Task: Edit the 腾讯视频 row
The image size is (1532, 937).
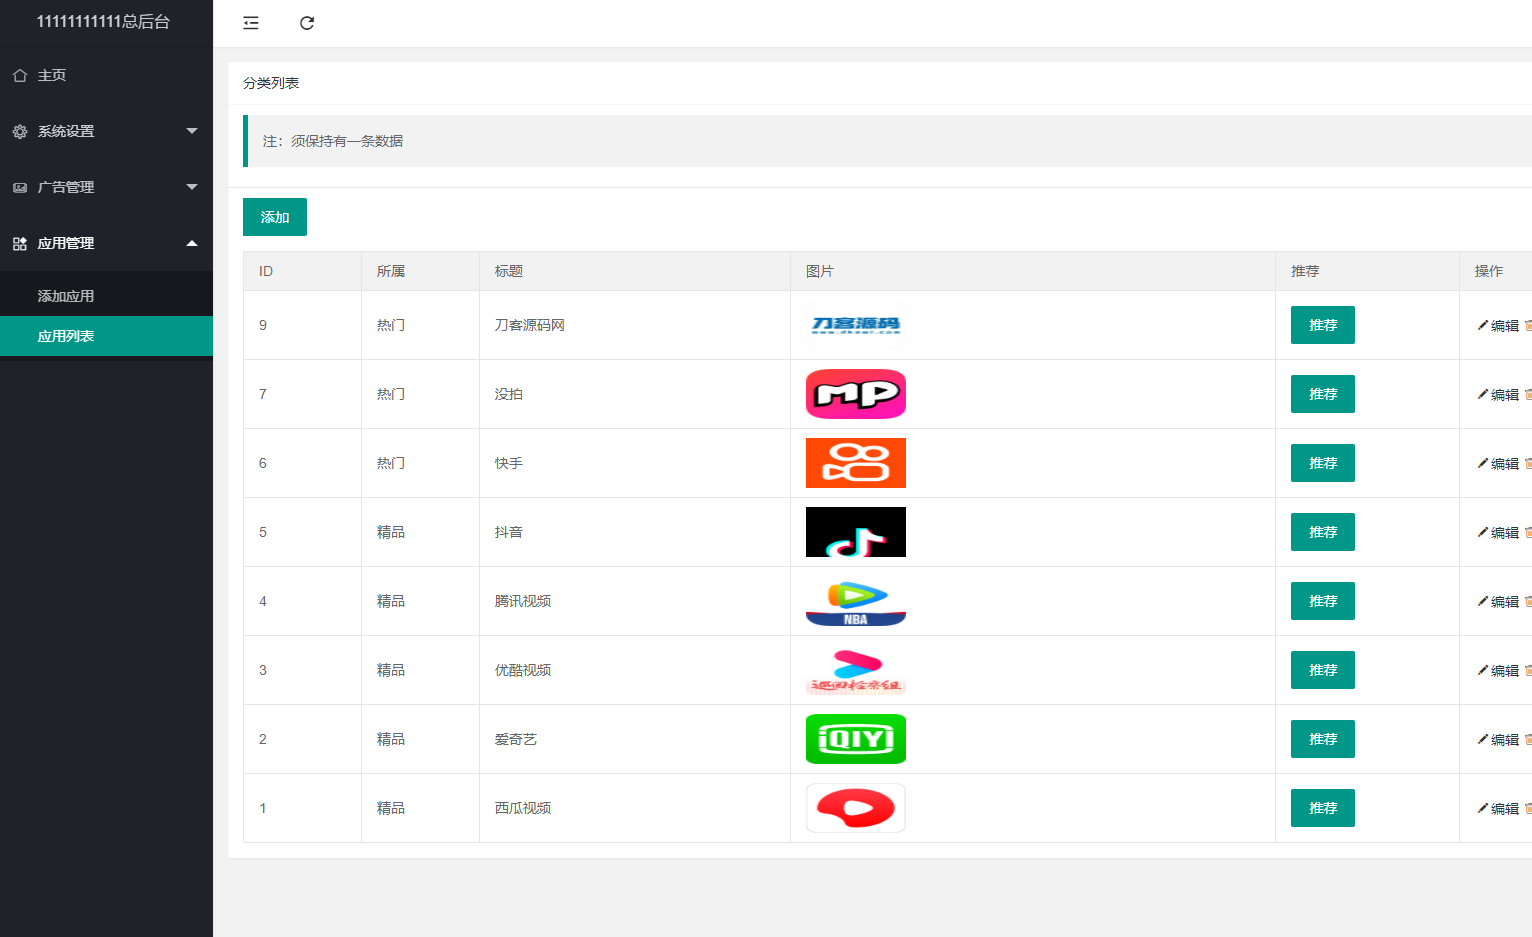Action: pos(1498,602)
